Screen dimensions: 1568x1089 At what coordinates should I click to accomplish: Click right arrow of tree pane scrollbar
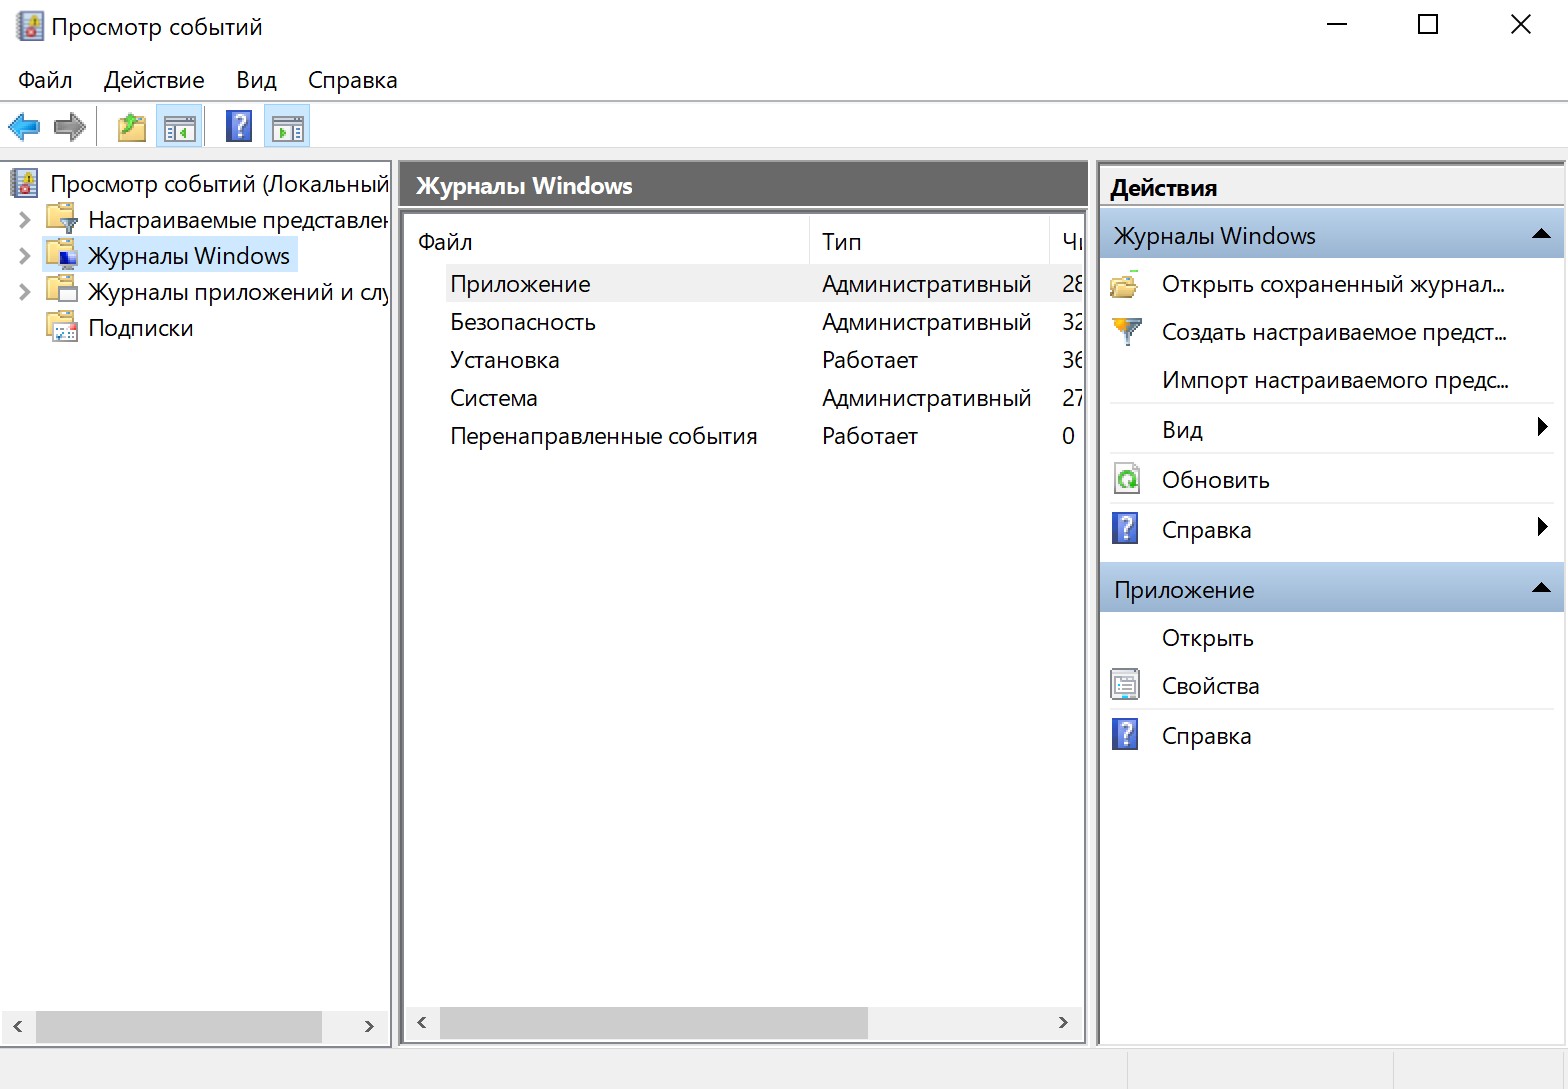(x=369, y=1026)
